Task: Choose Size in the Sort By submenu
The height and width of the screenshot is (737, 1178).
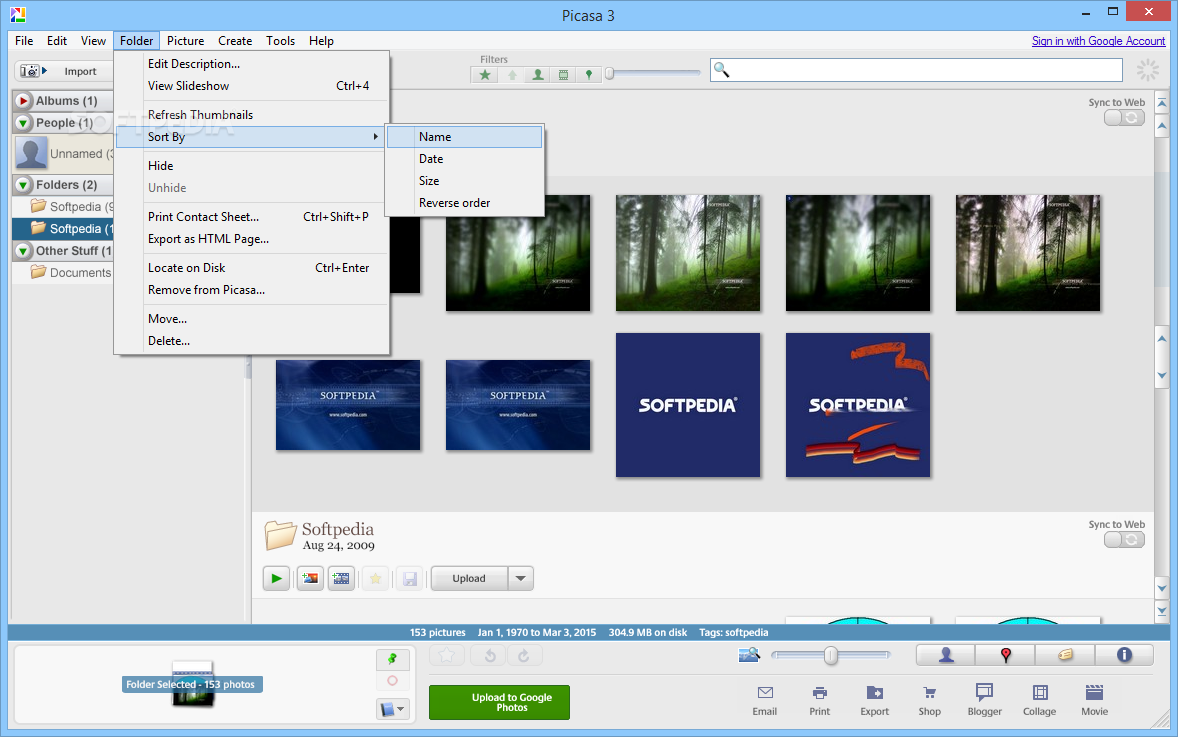Action: pos(464,181)
